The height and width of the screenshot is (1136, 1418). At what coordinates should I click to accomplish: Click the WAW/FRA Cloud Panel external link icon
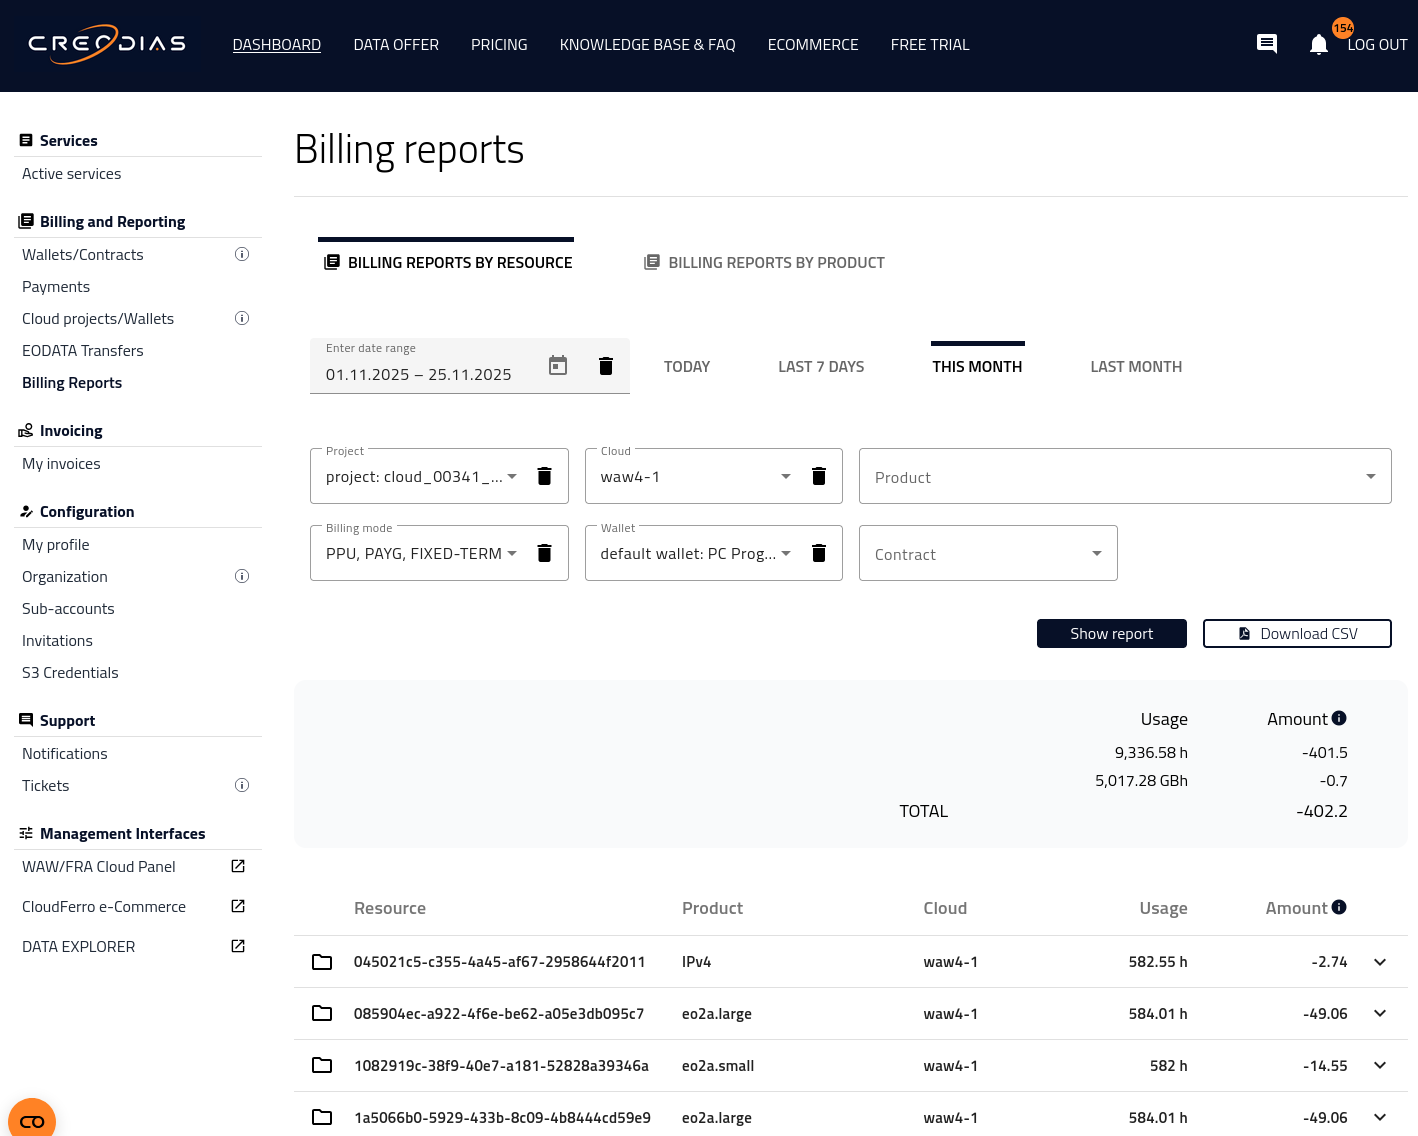click(238, 866)
